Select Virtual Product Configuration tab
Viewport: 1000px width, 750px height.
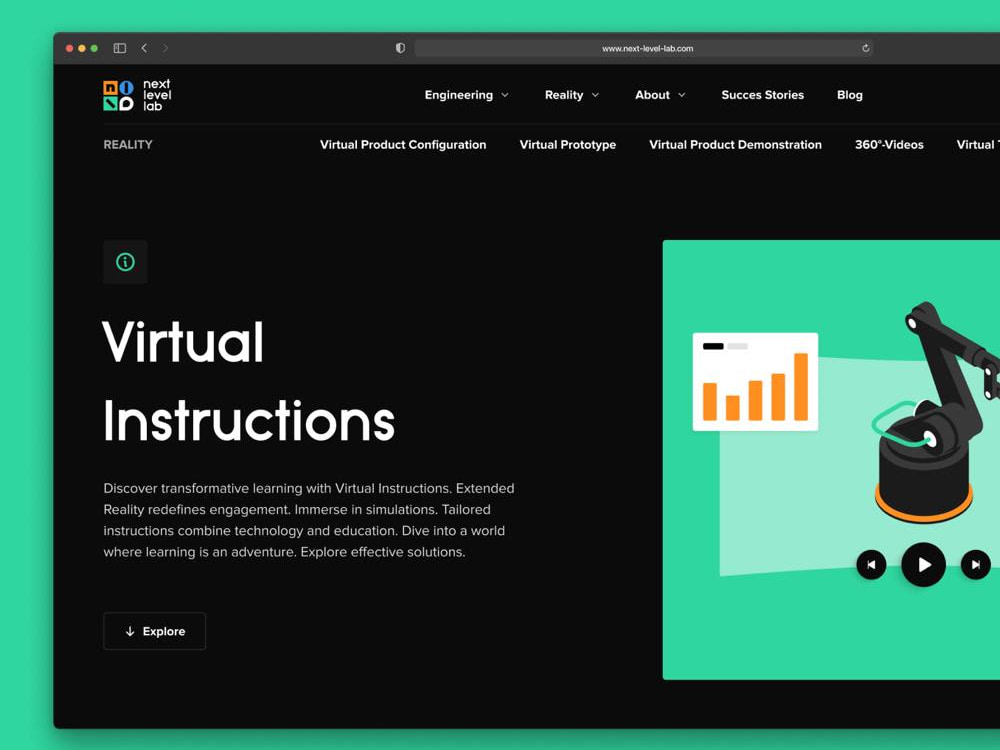point(403,145)
